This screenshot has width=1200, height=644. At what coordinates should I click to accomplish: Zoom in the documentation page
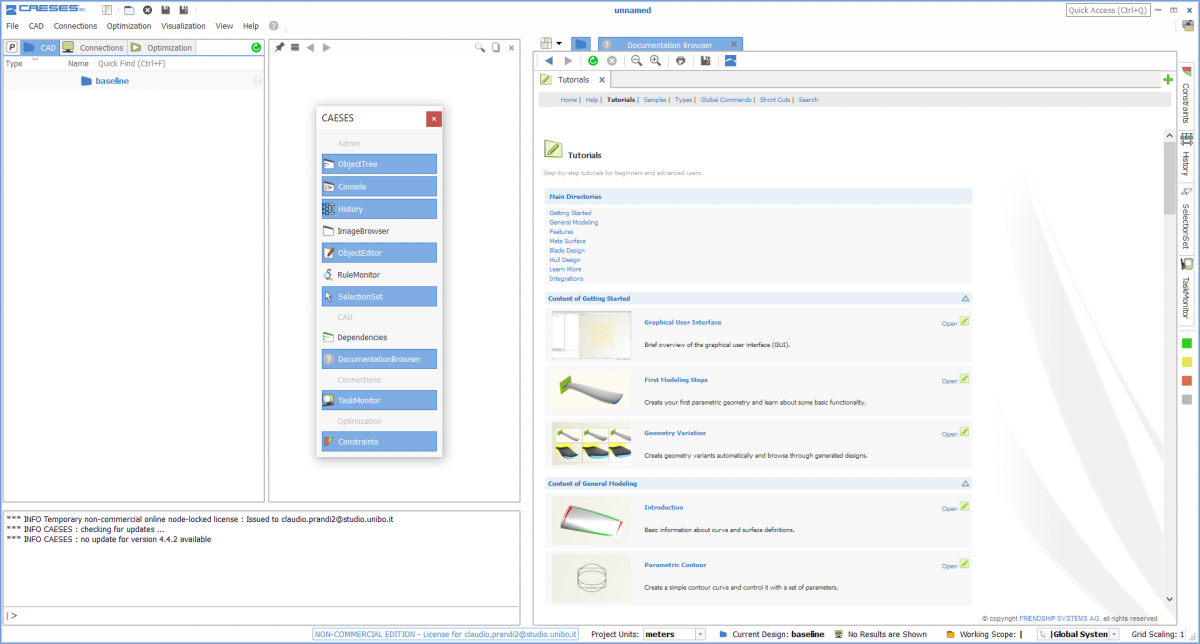pos(655,61)
